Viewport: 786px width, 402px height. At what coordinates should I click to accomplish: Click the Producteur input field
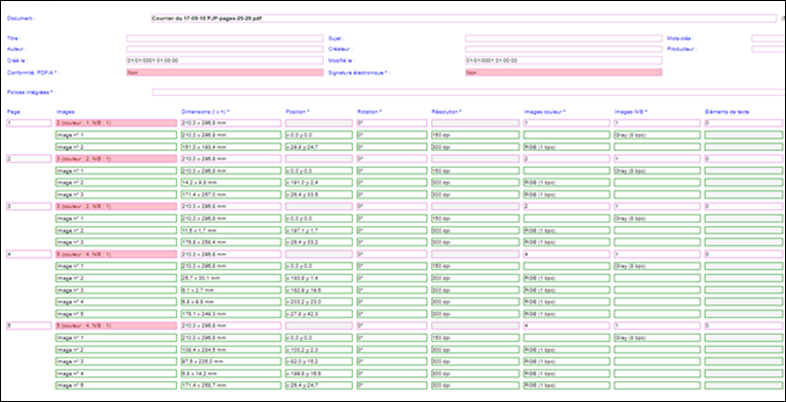tap(768, 48)
